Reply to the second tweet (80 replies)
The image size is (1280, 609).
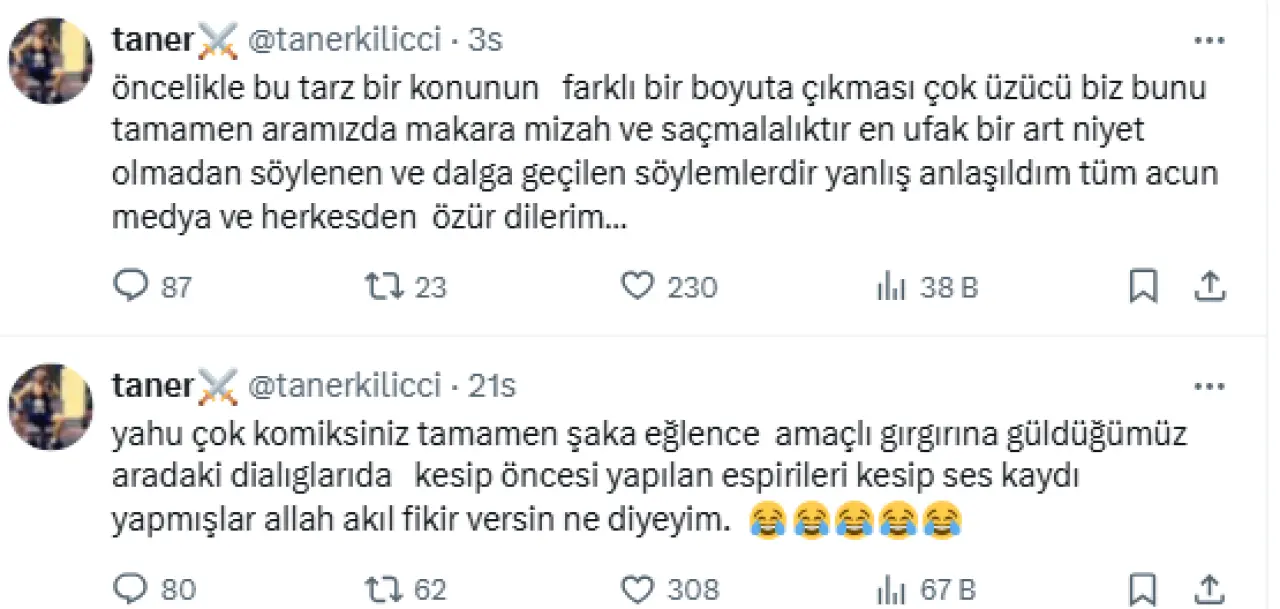[131, 589]
